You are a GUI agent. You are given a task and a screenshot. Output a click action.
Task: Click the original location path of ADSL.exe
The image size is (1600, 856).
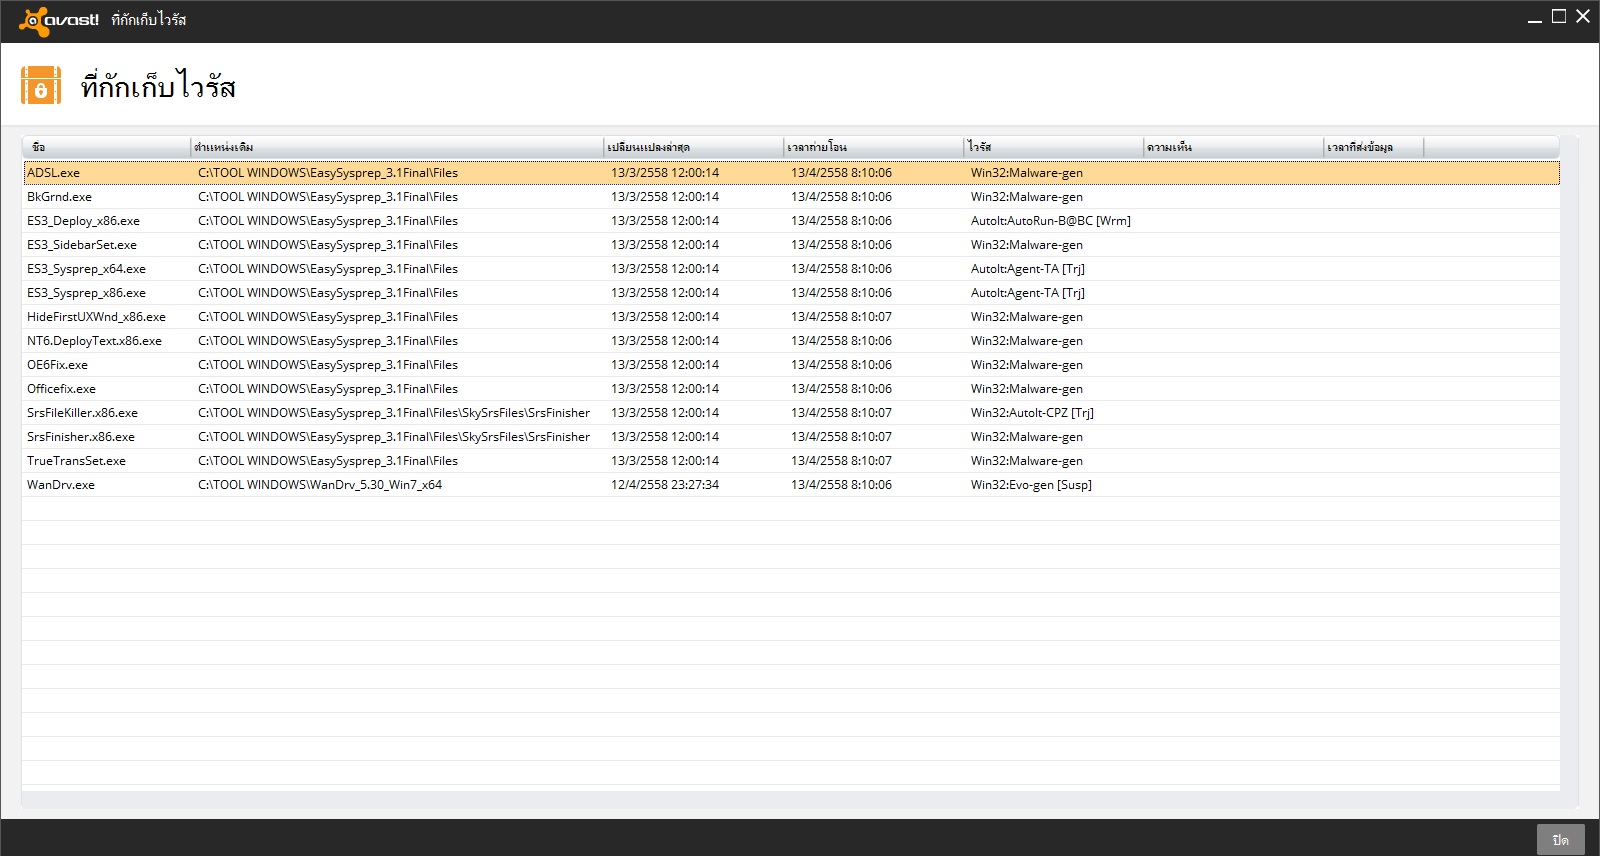click(x=328, y=173)
